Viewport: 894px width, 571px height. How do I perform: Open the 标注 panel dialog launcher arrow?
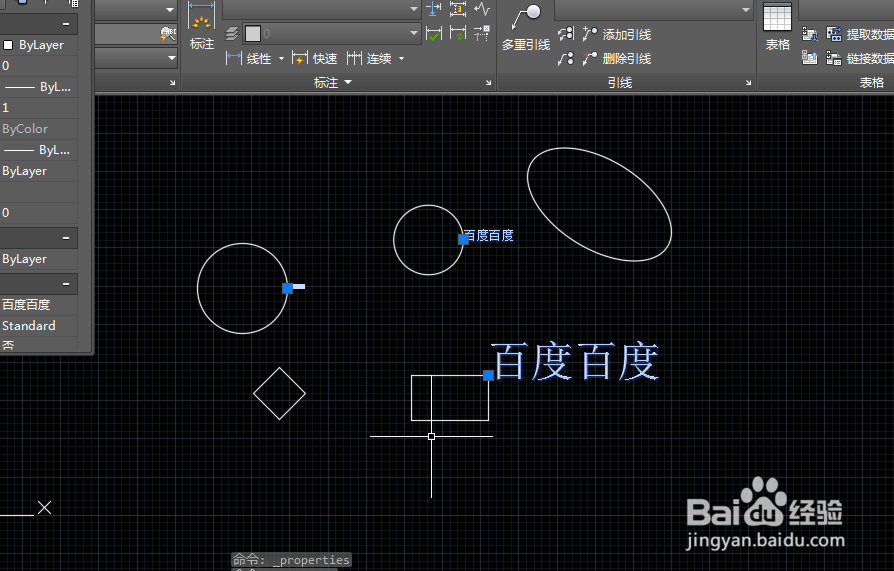[x=489, y=83]
